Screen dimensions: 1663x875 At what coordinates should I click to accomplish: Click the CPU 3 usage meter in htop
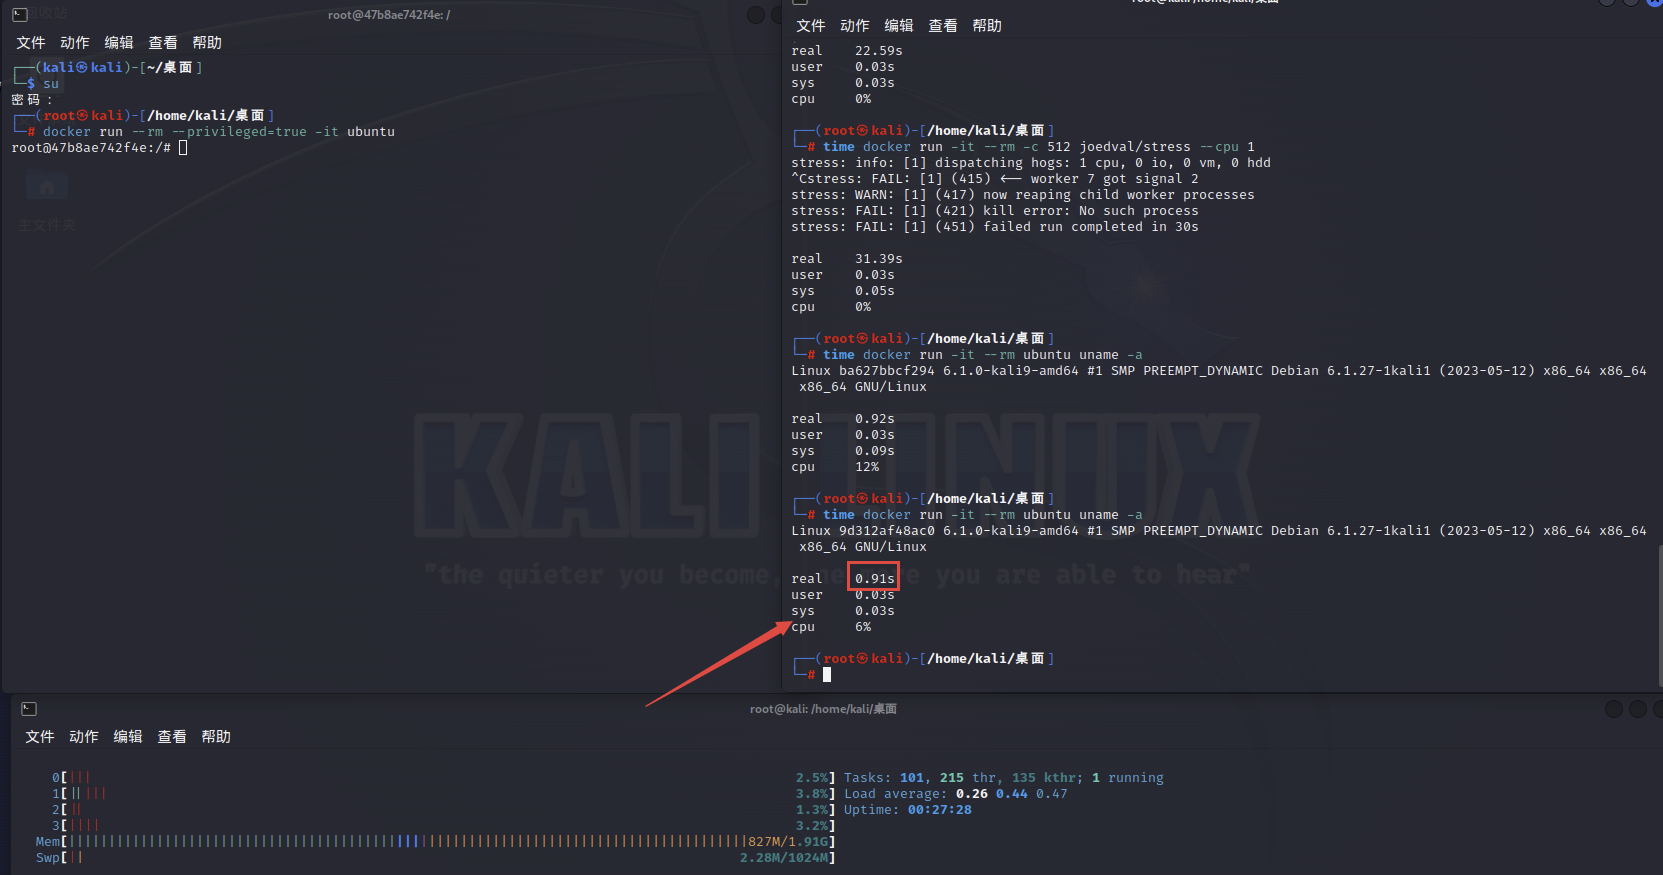444,826
